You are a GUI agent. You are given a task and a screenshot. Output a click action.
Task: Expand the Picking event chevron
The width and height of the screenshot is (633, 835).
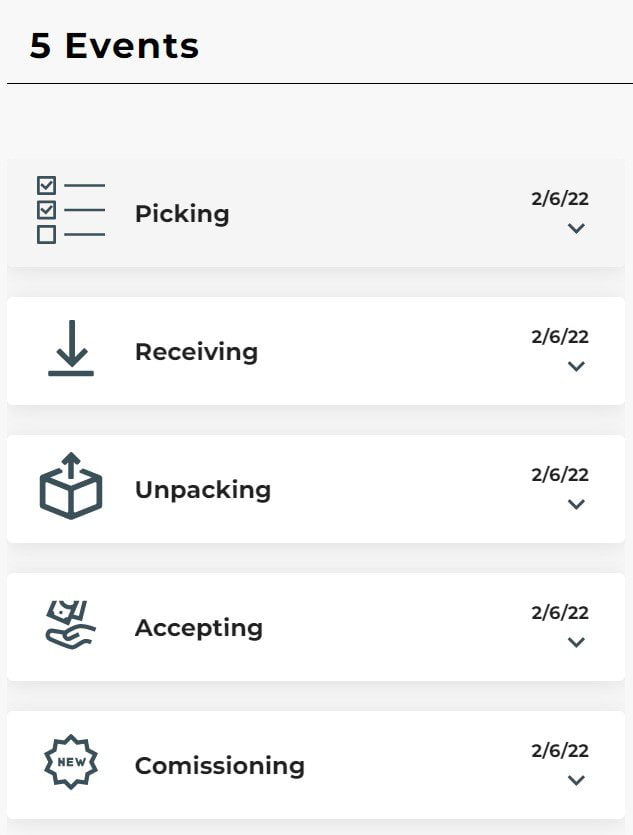[576, 228]
